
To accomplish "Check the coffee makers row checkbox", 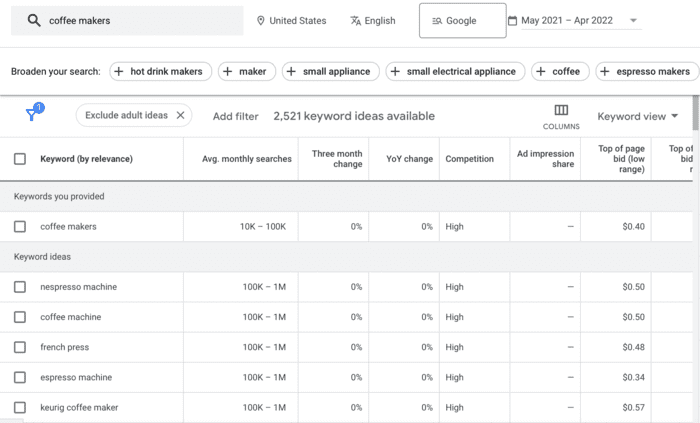I will pyautogui.click(x=20, y=227).
